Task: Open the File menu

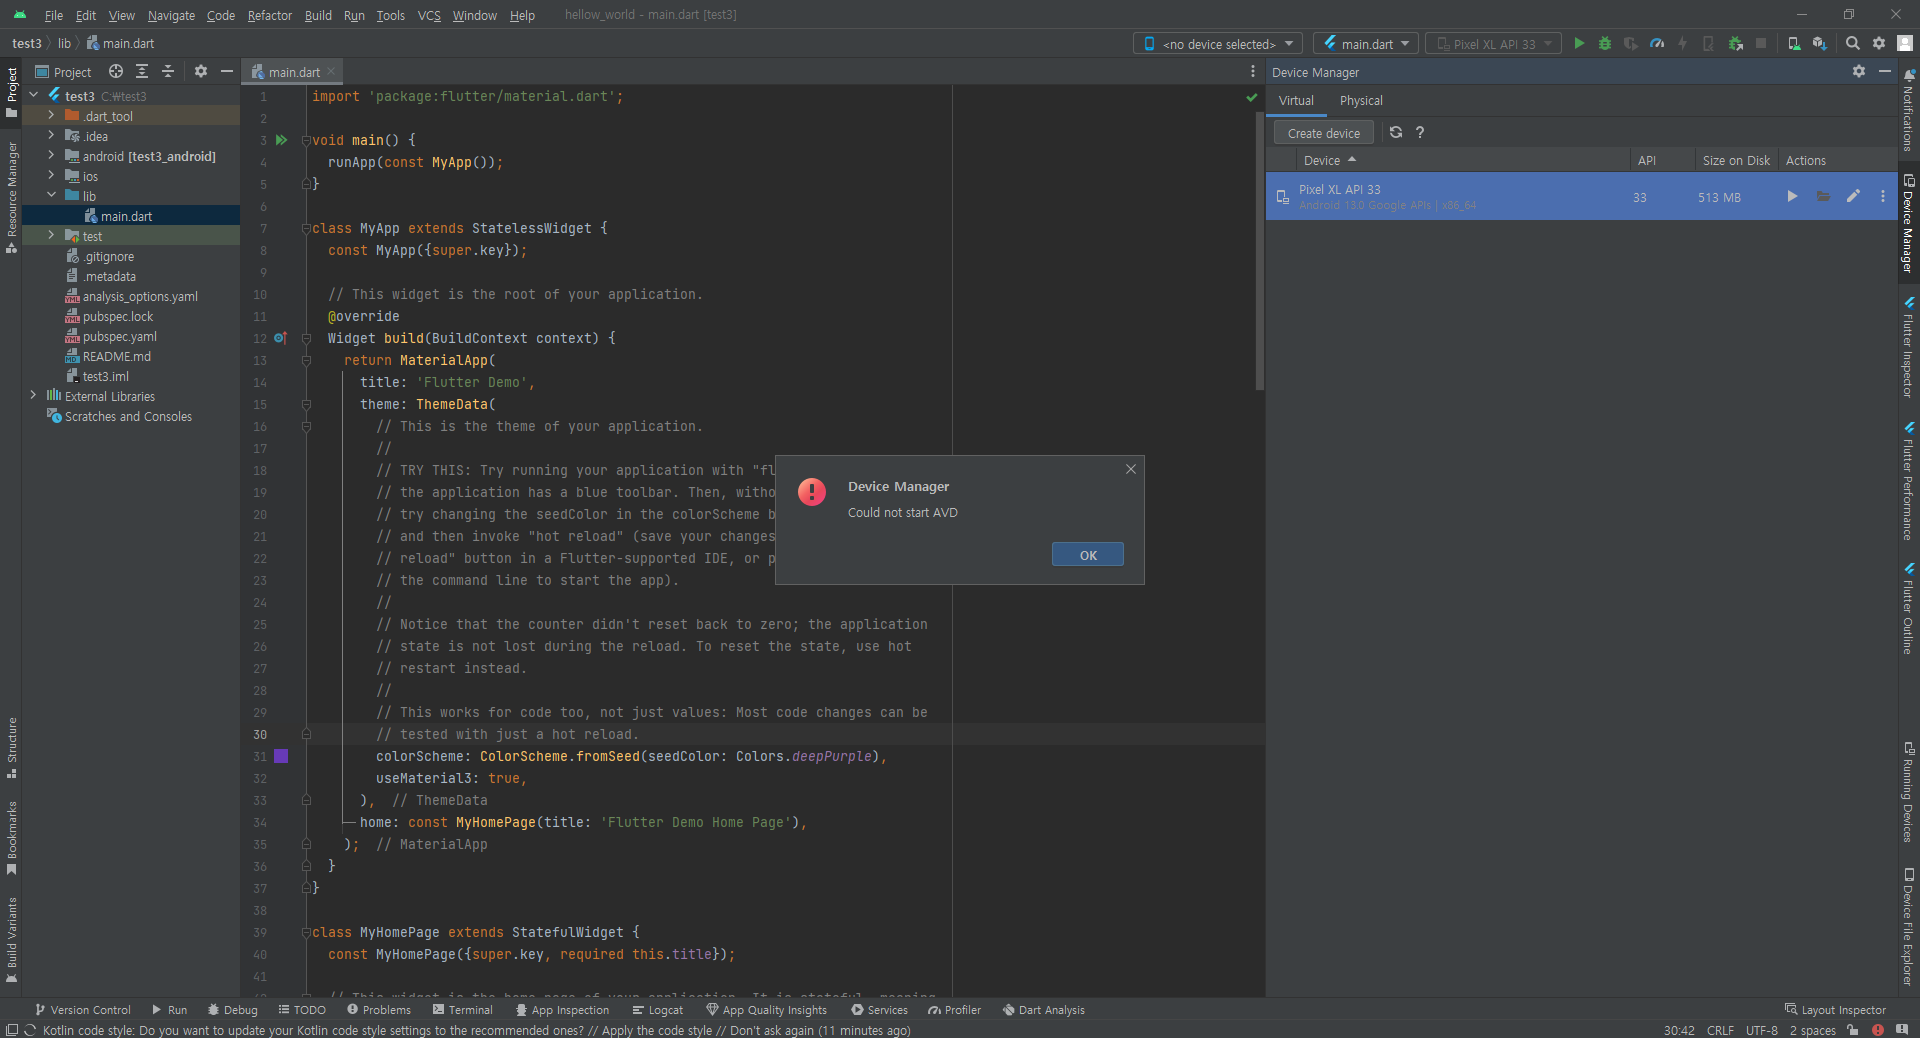Action: [54, 15]
